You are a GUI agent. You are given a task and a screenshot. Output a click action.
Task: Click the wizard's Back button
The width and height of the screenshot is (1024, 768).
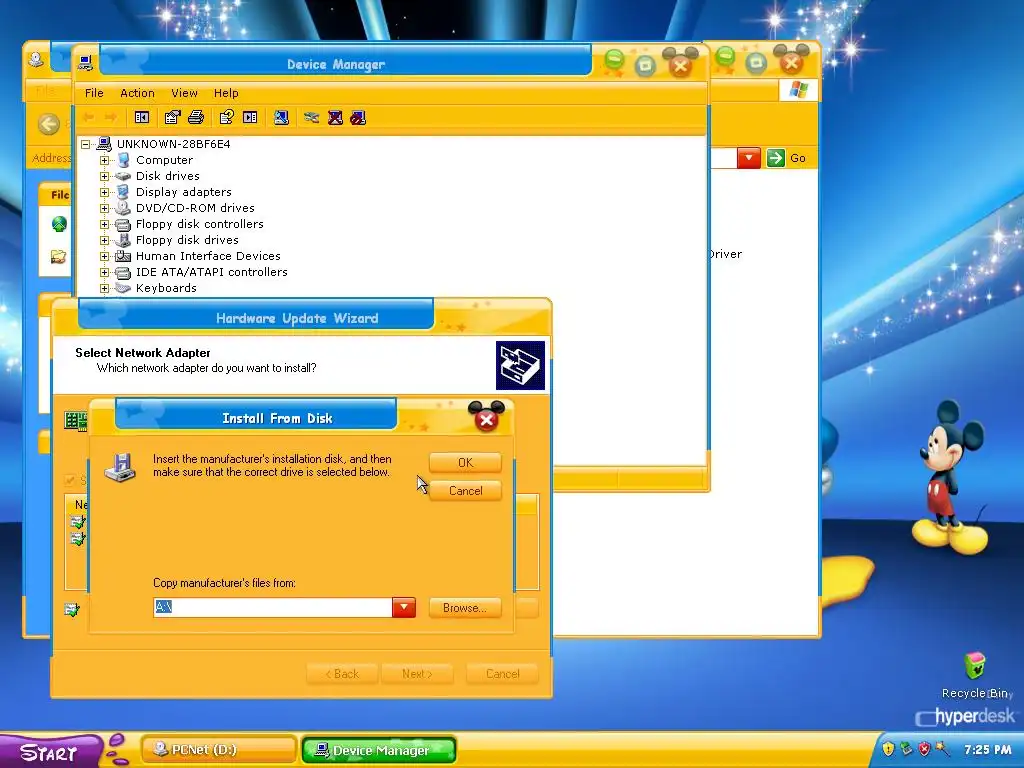pyautogui.click(x=342, y=673)
